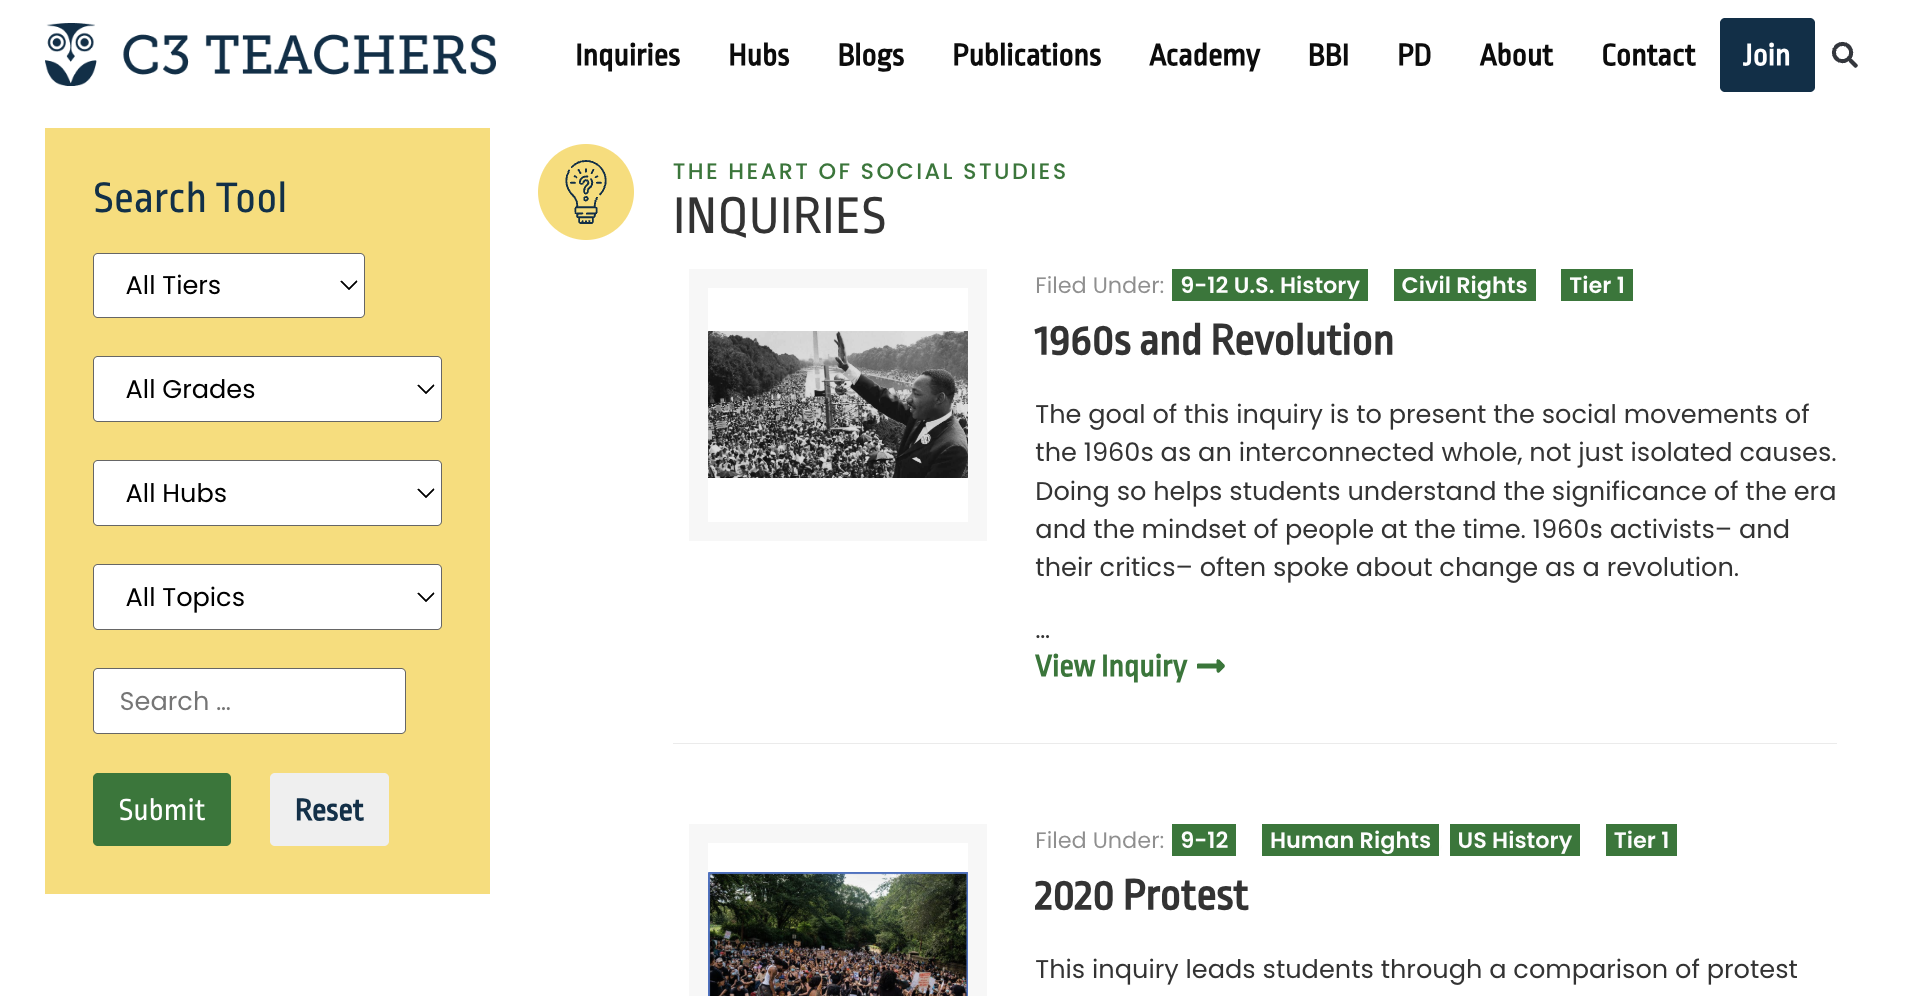The width and height of the screenshot is (1908, 996).
Task: Click the Join button in header
Action: 1766,55
